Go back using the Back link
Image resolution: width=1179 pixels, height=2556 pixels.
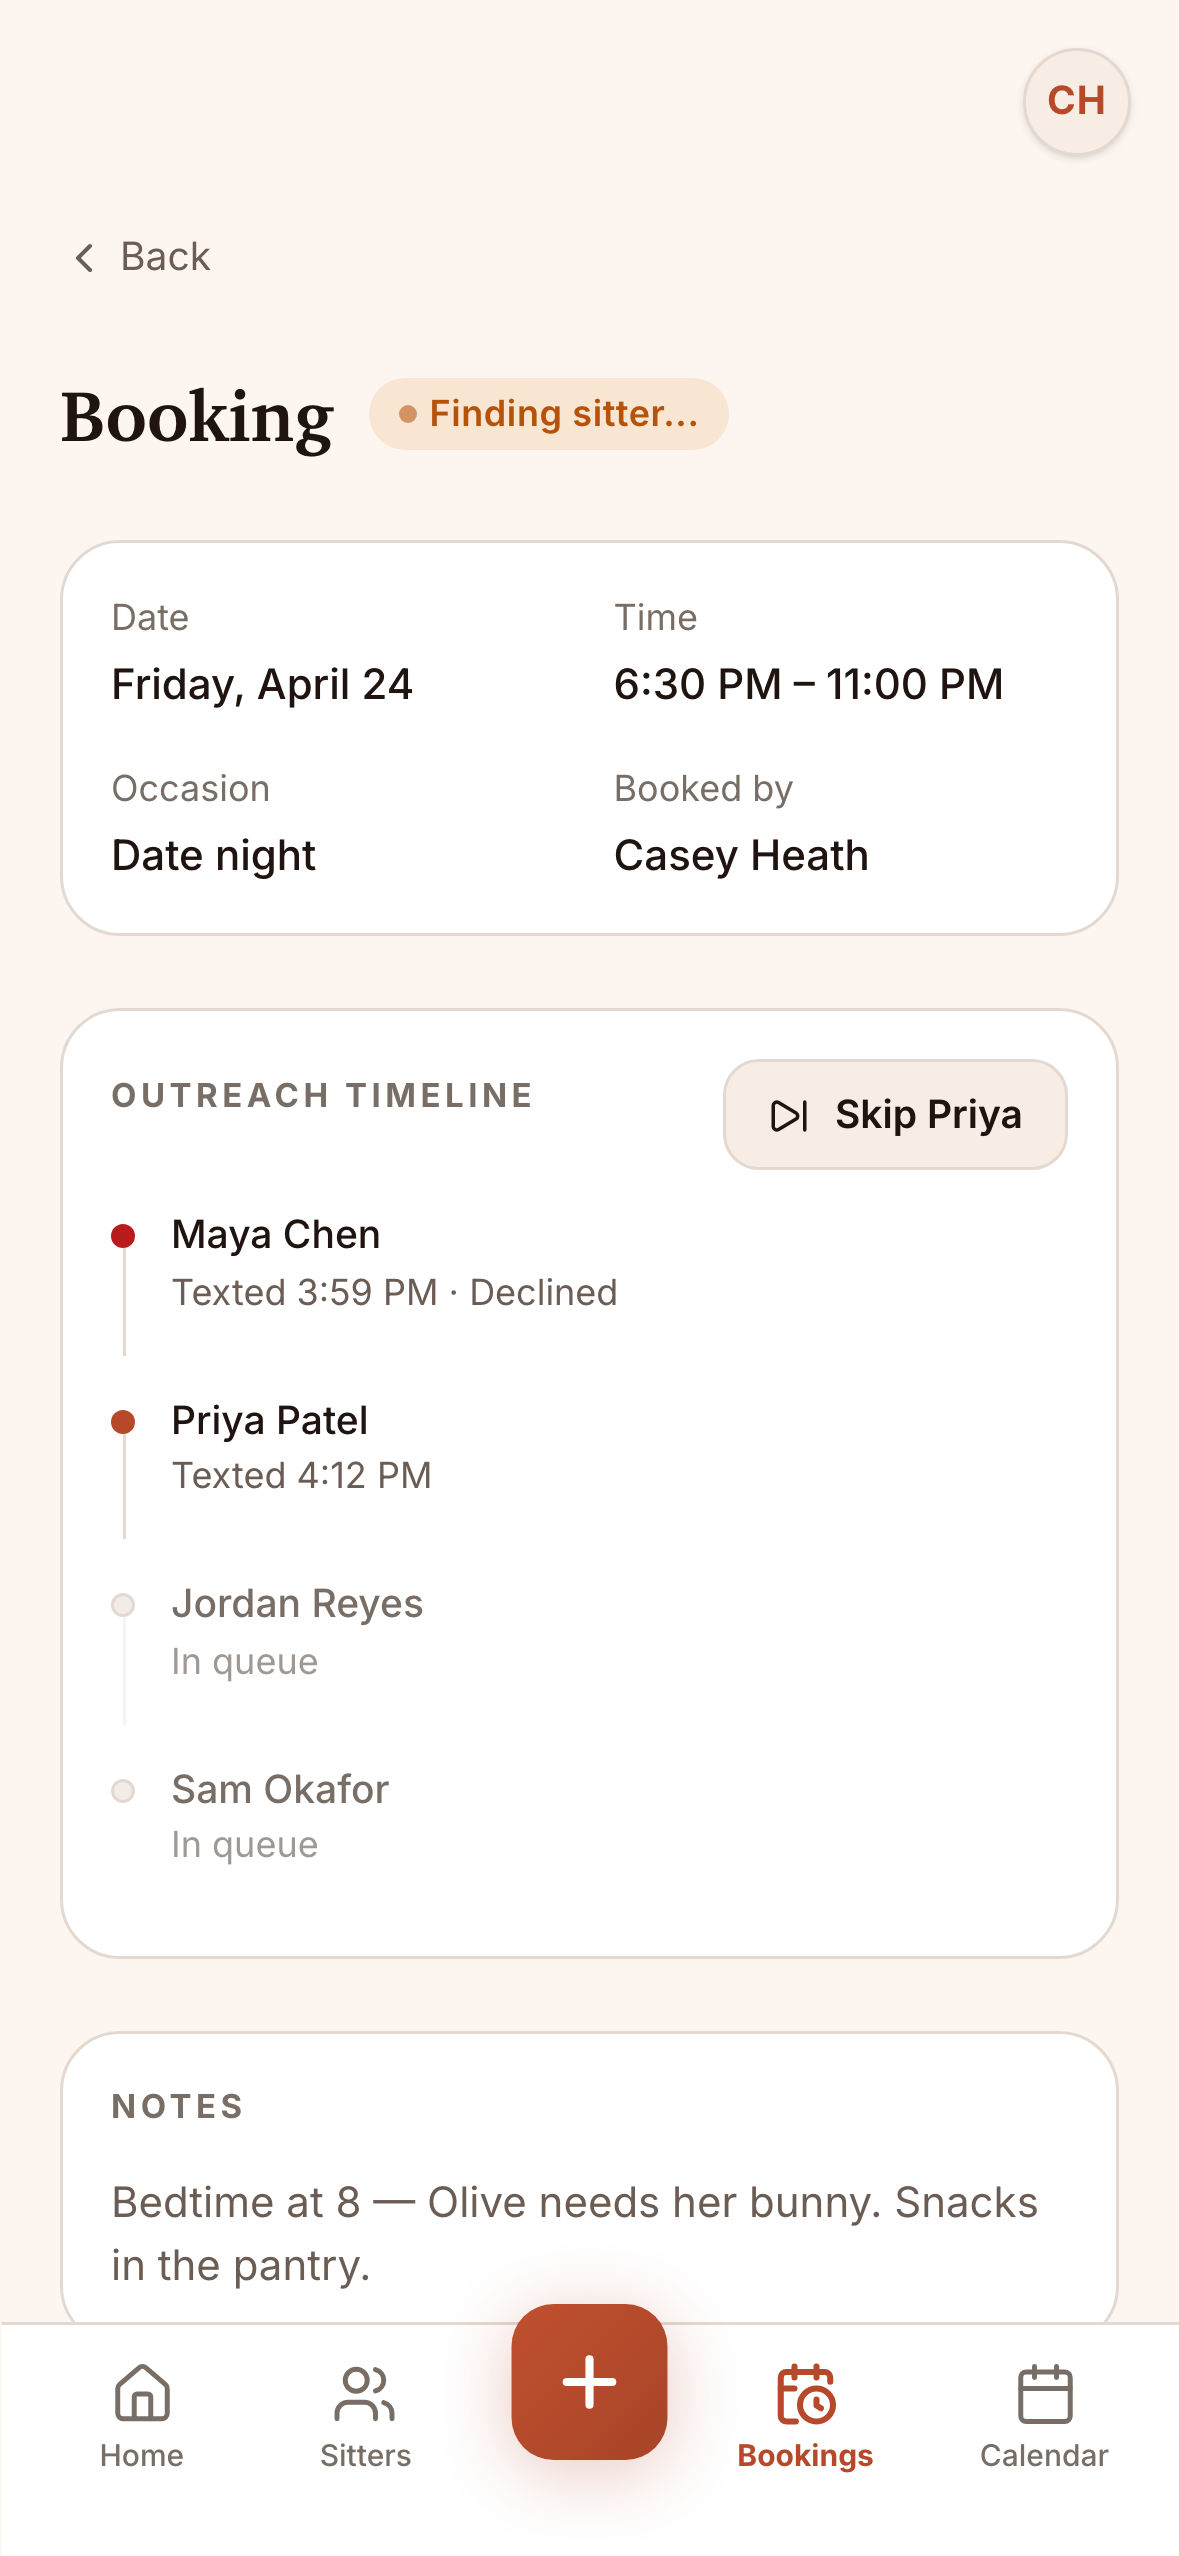point(165,257)
